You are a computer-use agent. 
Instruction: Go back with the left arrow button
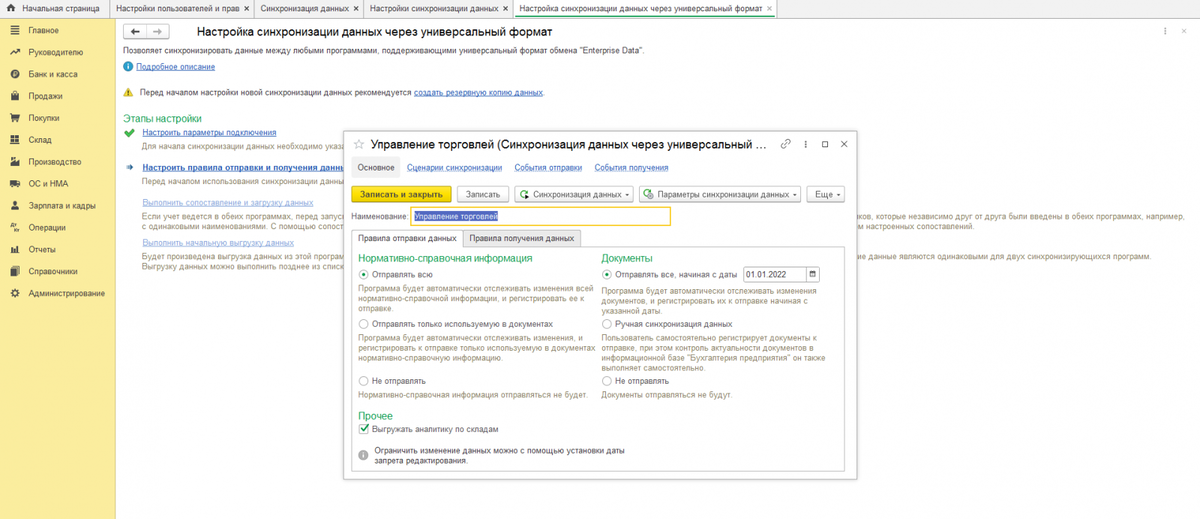point(136,32)
